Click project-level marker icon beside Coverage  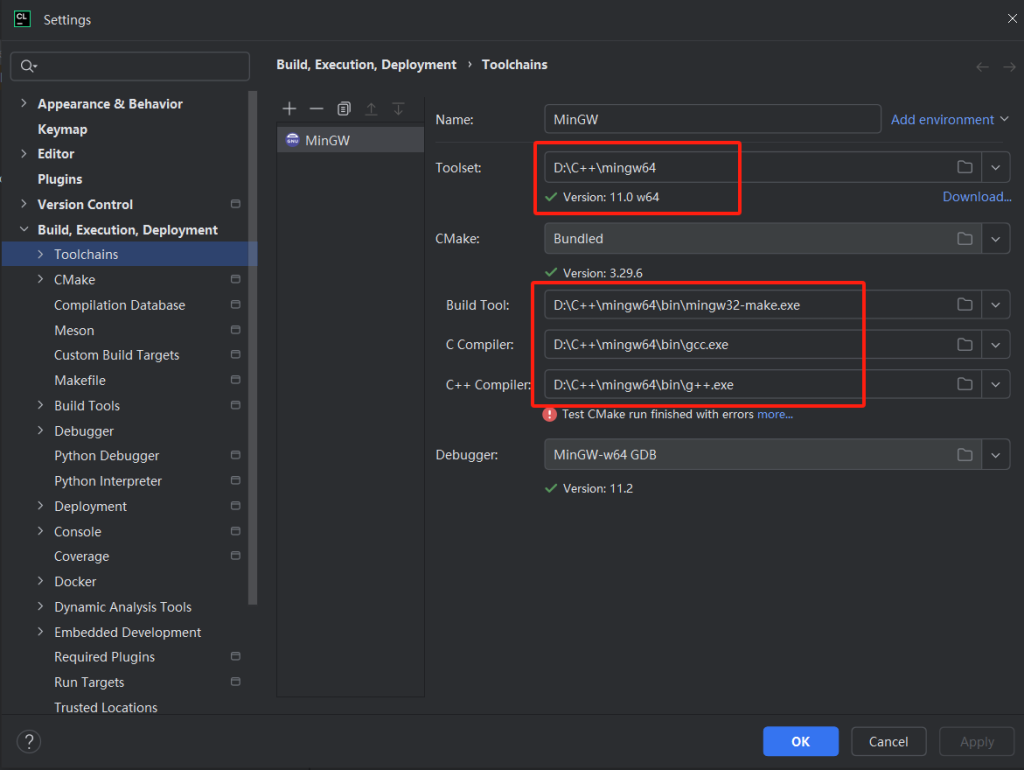tap(236, 556)
